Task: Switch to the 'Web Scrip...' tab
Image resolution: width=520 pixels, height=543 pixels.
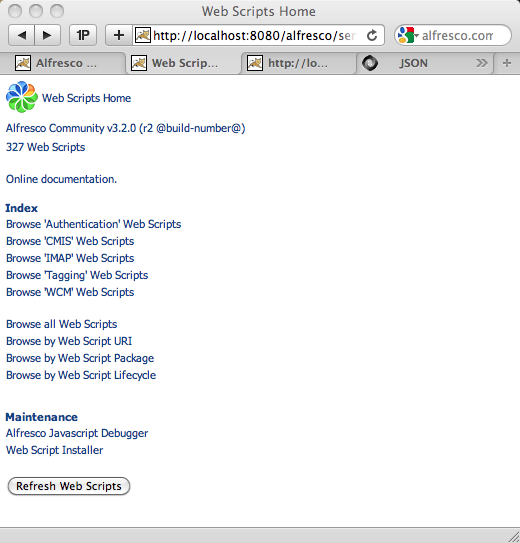Action: pos(183,63)
